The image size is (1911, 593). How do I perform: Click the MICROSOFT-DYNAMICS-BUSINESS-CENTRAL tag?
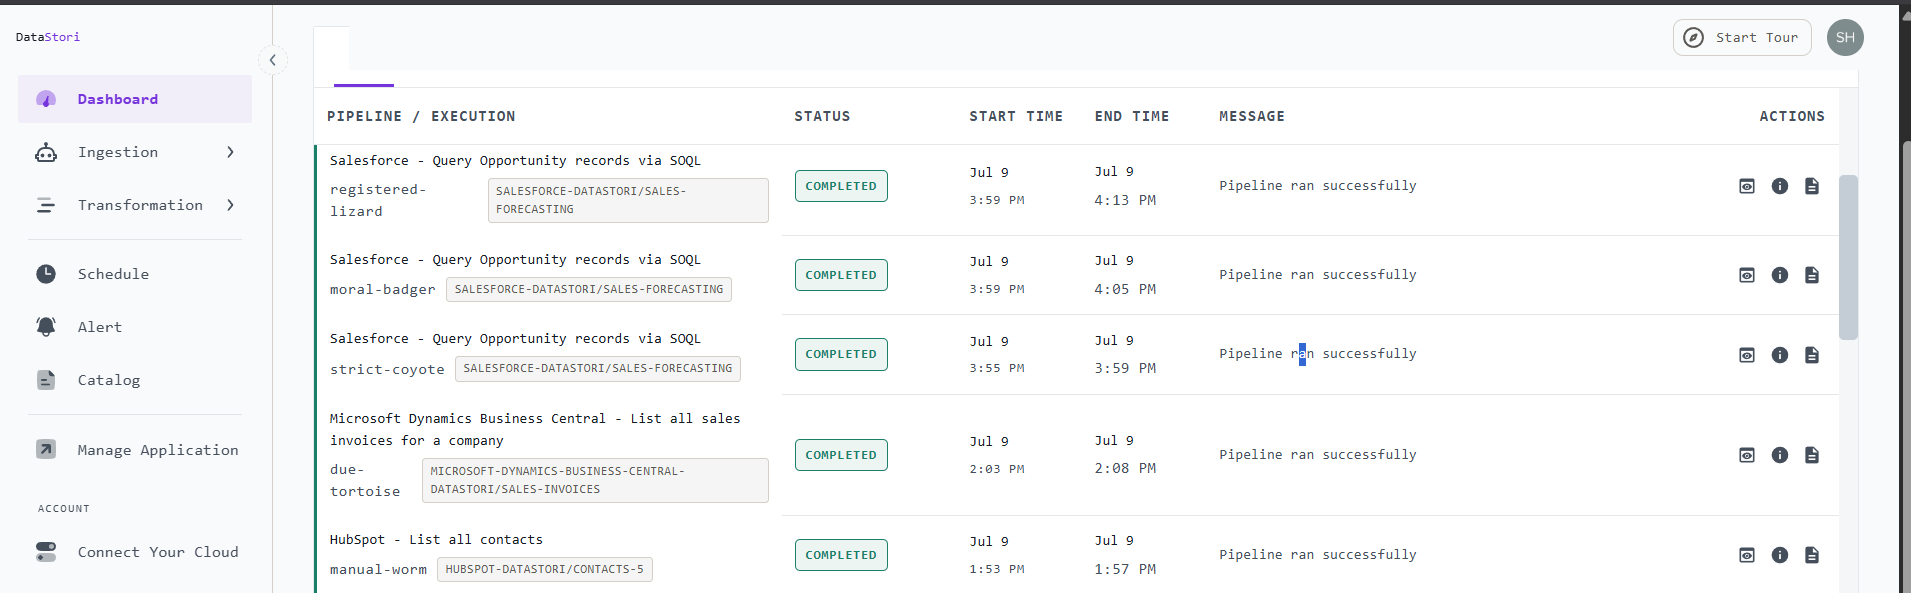tap(596, 480)
